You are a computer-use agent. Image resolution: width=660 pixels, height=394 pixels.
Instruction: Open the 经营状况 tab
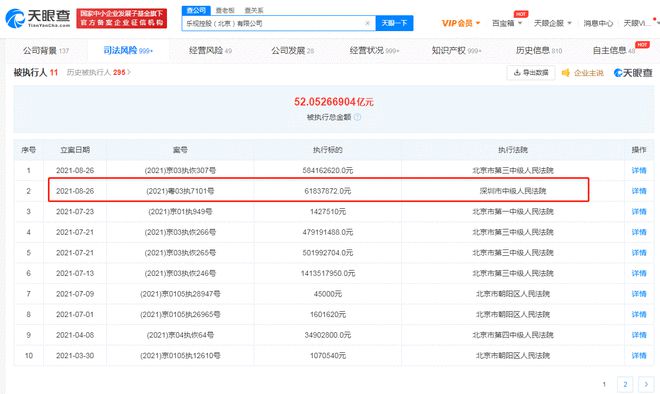(x=374, y=51)
